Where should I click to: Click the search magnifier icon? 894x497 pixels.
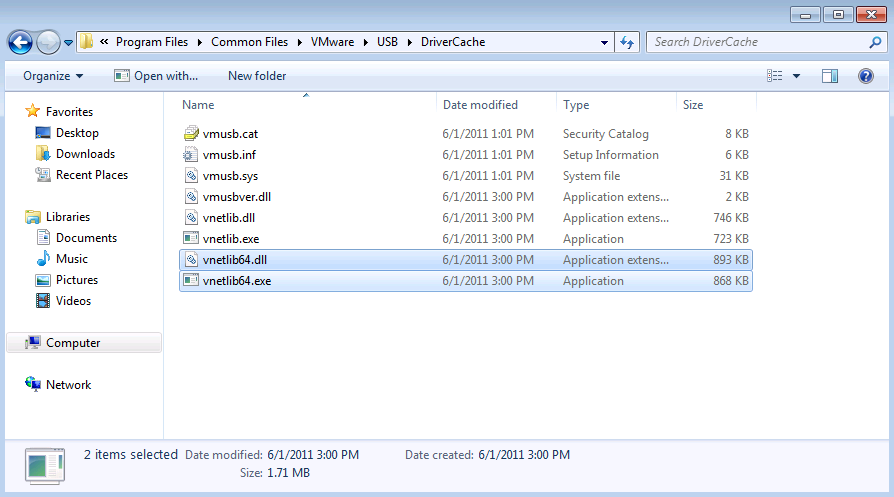coord(876,42)
